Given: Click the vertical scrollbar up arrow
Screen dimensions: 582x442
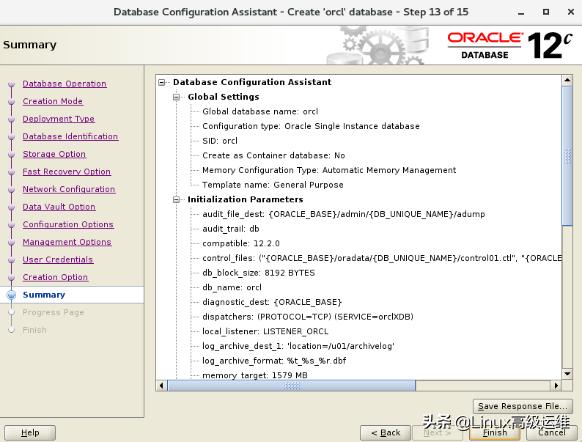Looking at the screenshot, I should click(x=567, y=80).
